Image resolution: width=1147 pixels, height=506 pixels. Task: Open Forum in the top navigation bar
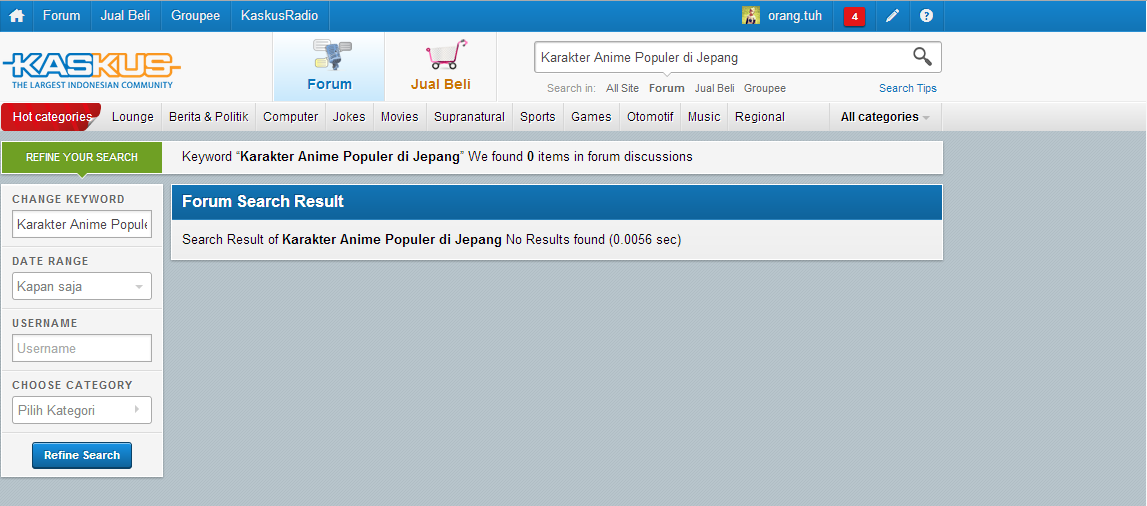[x=61, y=15]
